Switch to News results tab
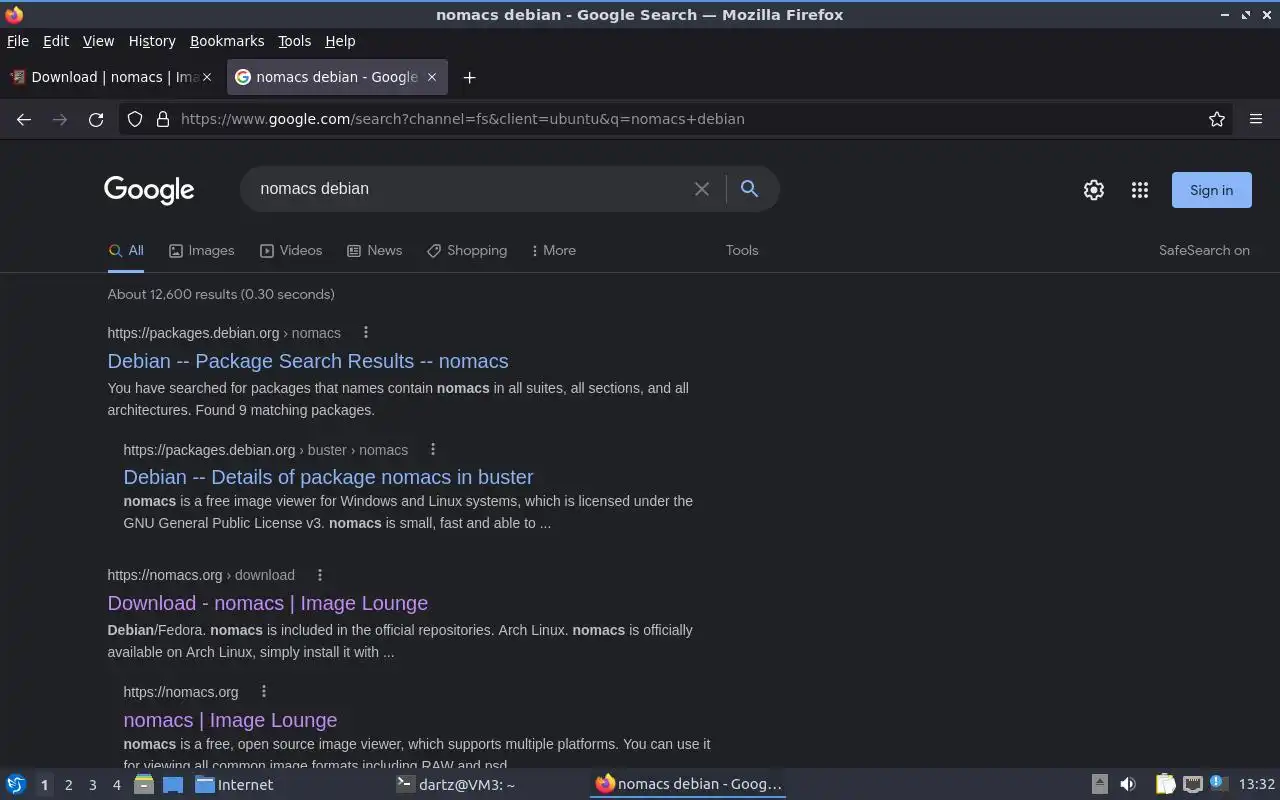 click(374, 250)
